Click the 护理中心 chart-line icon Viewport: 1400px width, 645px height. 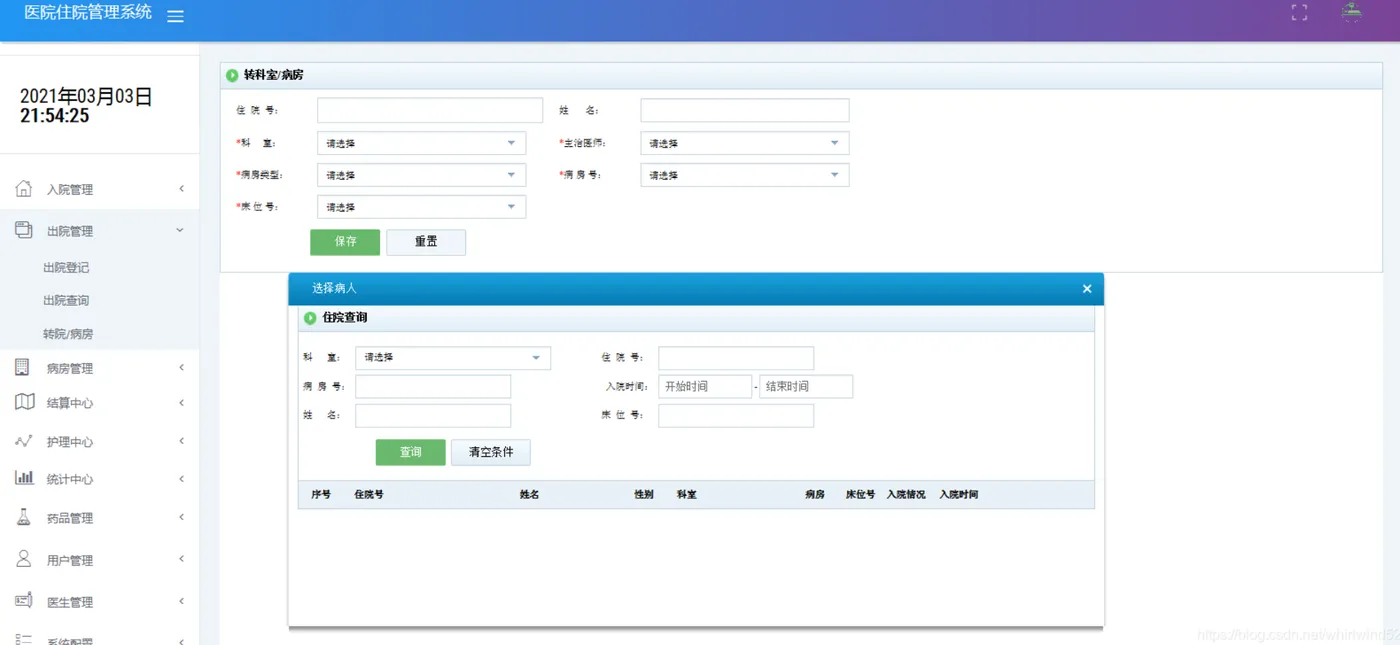click(24, 441)
